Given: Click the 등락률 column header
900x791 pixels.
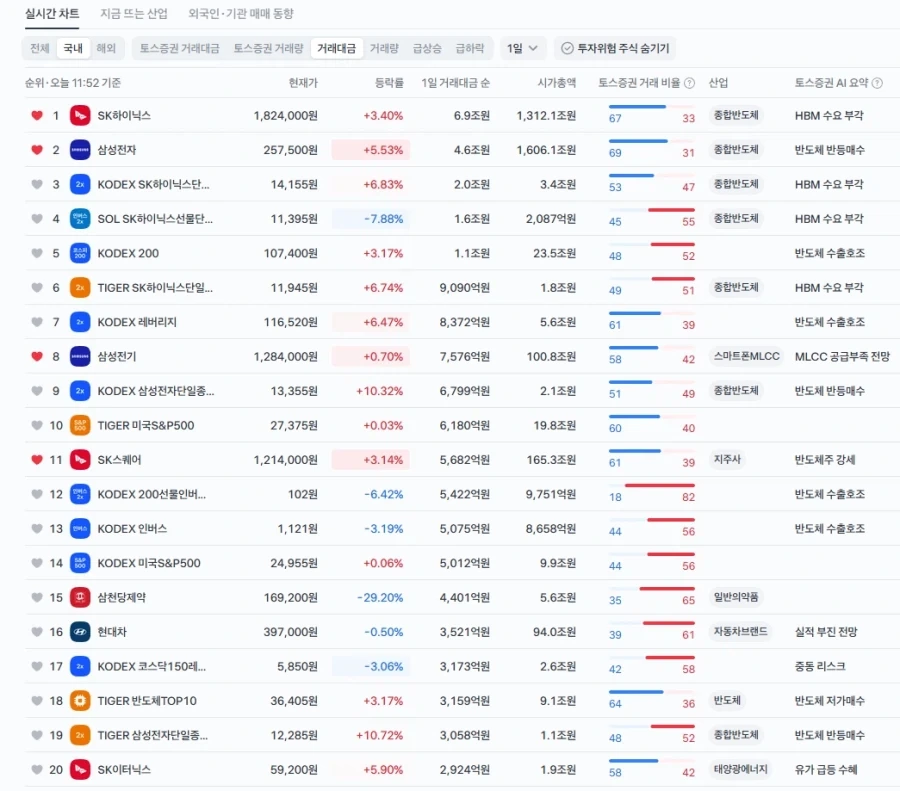Looking at the screenshot, I should coord(389,83).
